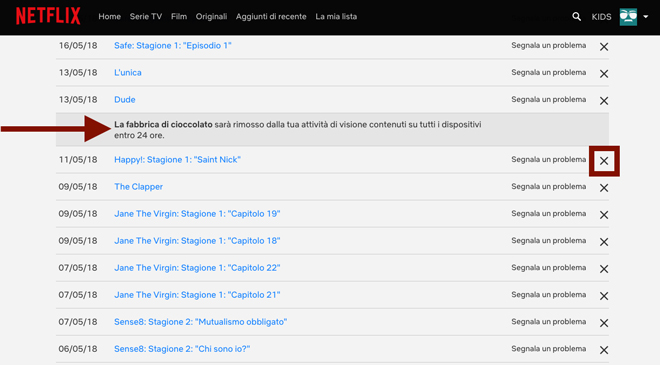The image size is (660, 365).
Task: Remove Jane The Virgin Capitolo 22
Action: [x=604, y=269]
